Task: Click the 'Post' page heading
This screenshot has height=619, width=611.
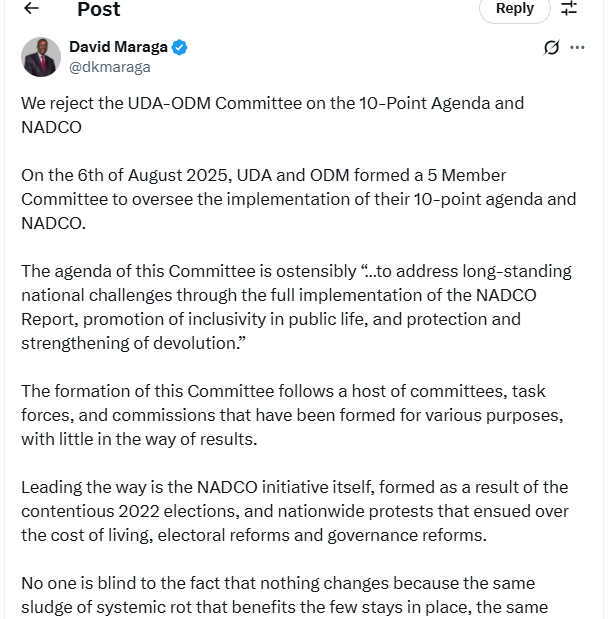Action: (x=98, y=9)
